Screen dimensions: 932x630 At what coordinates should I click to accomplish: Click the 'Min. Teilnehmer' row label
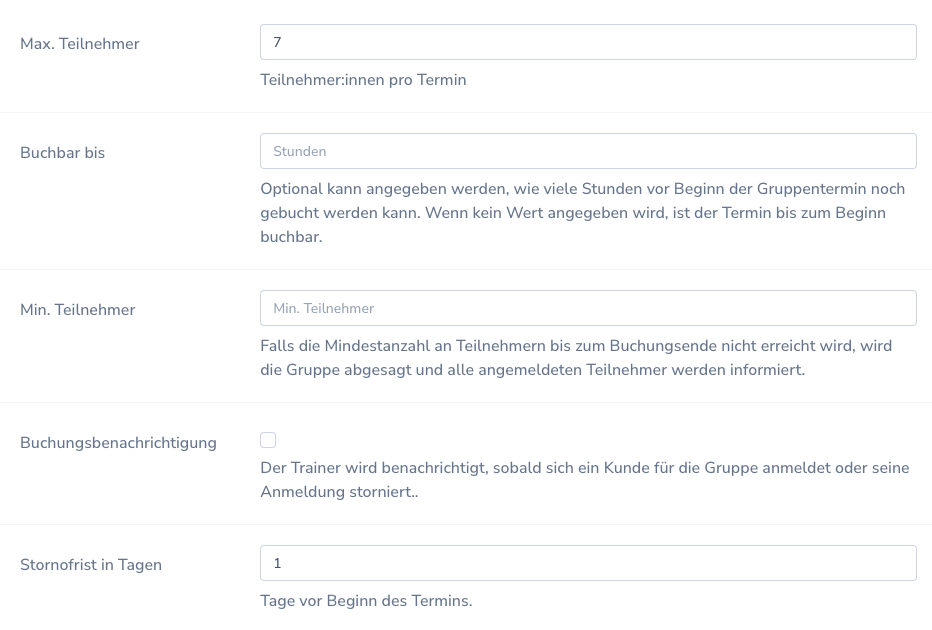[x=78, y=310]
